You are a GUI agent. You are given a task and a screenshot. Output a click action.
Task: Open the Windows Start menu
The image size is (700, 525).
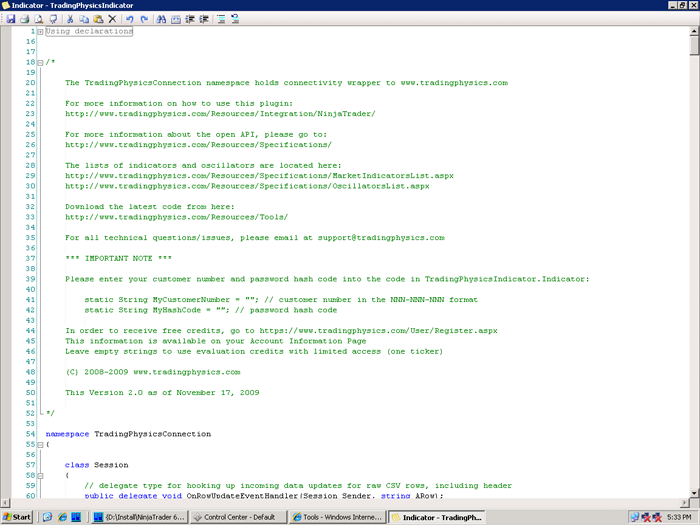(x=18, y=517)
